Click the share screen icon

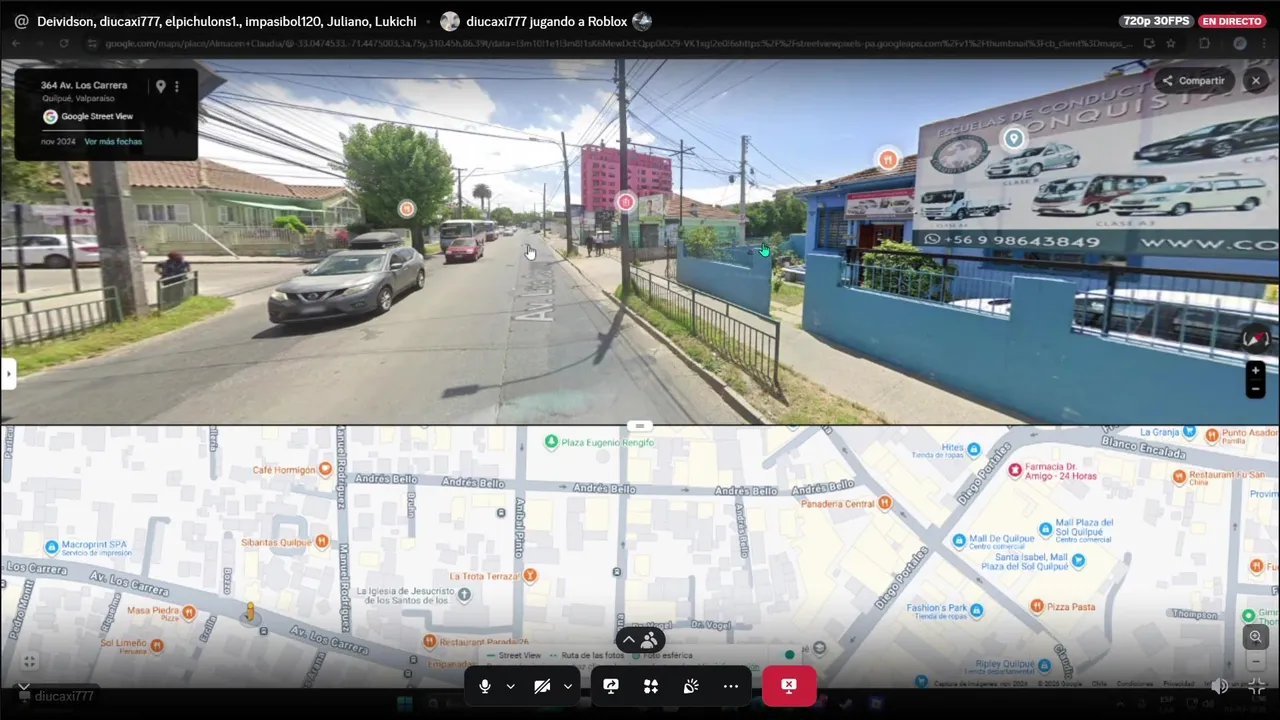click(611, 686)
